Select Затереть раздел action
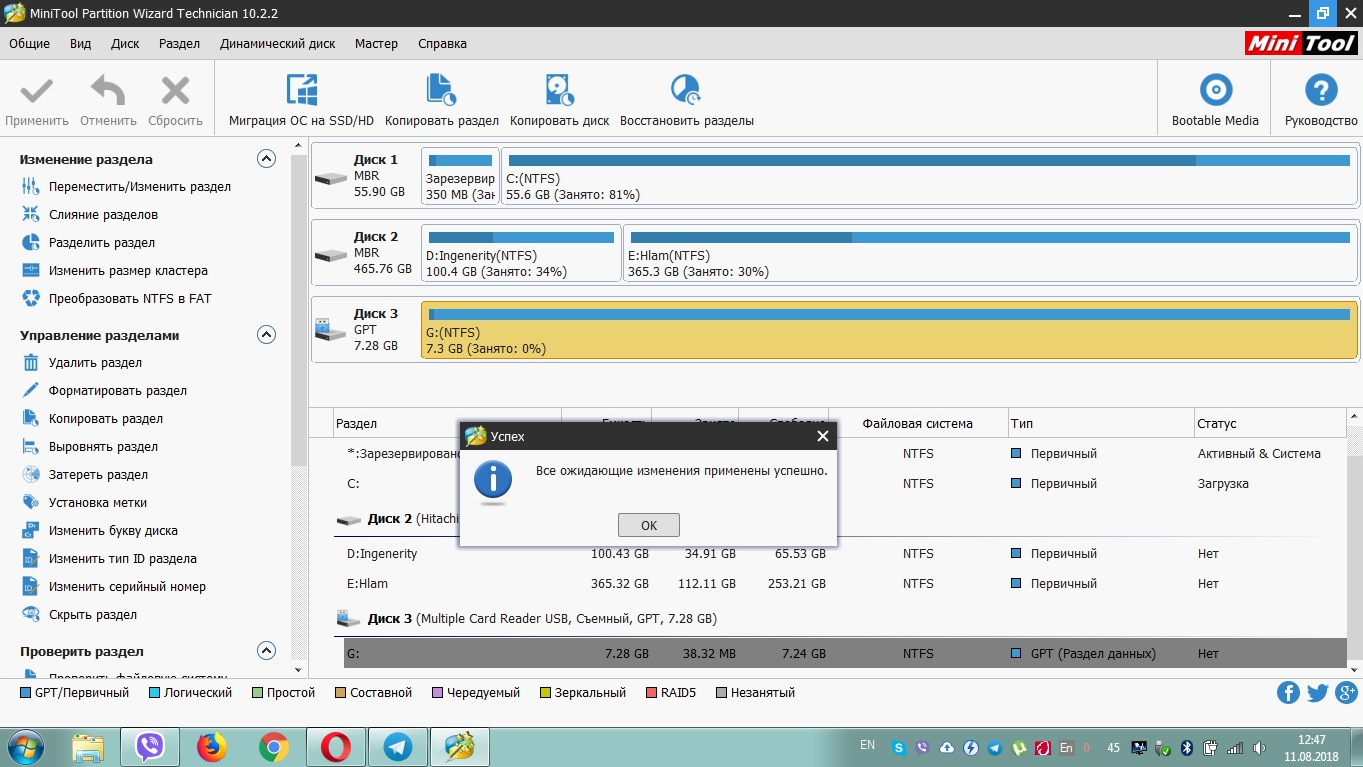This screenshot has height=767, width=1363. point(98,475)
